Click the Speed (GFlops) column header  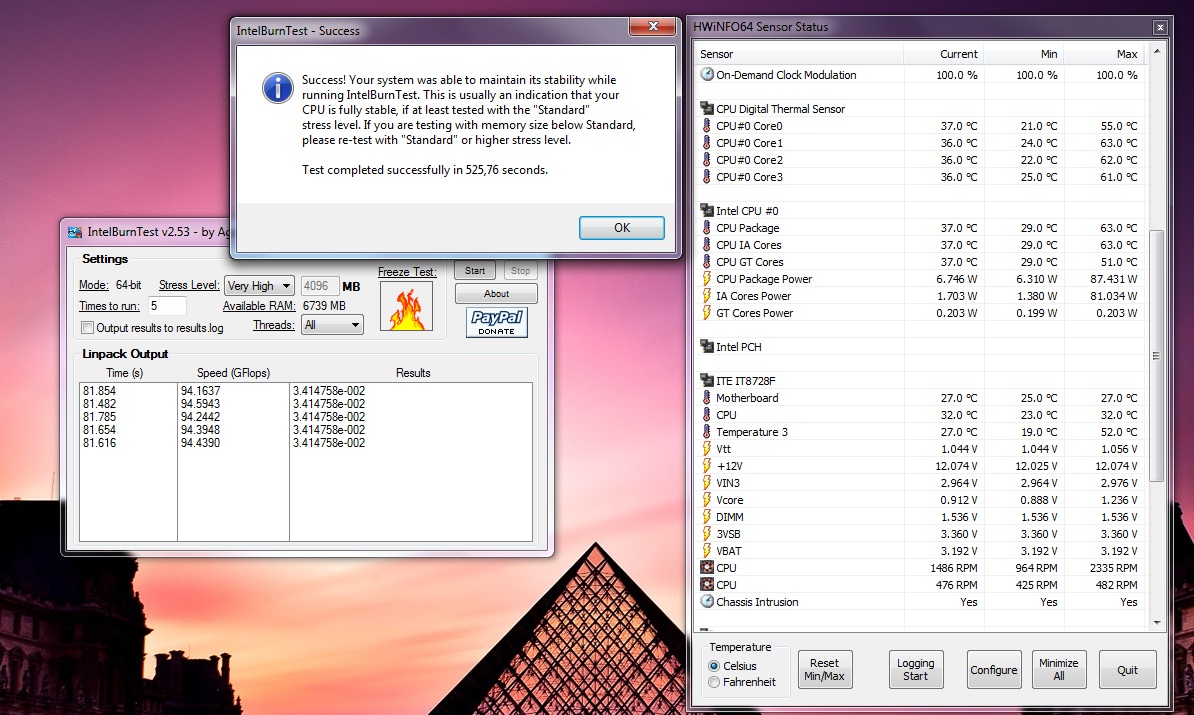point(233,373)
